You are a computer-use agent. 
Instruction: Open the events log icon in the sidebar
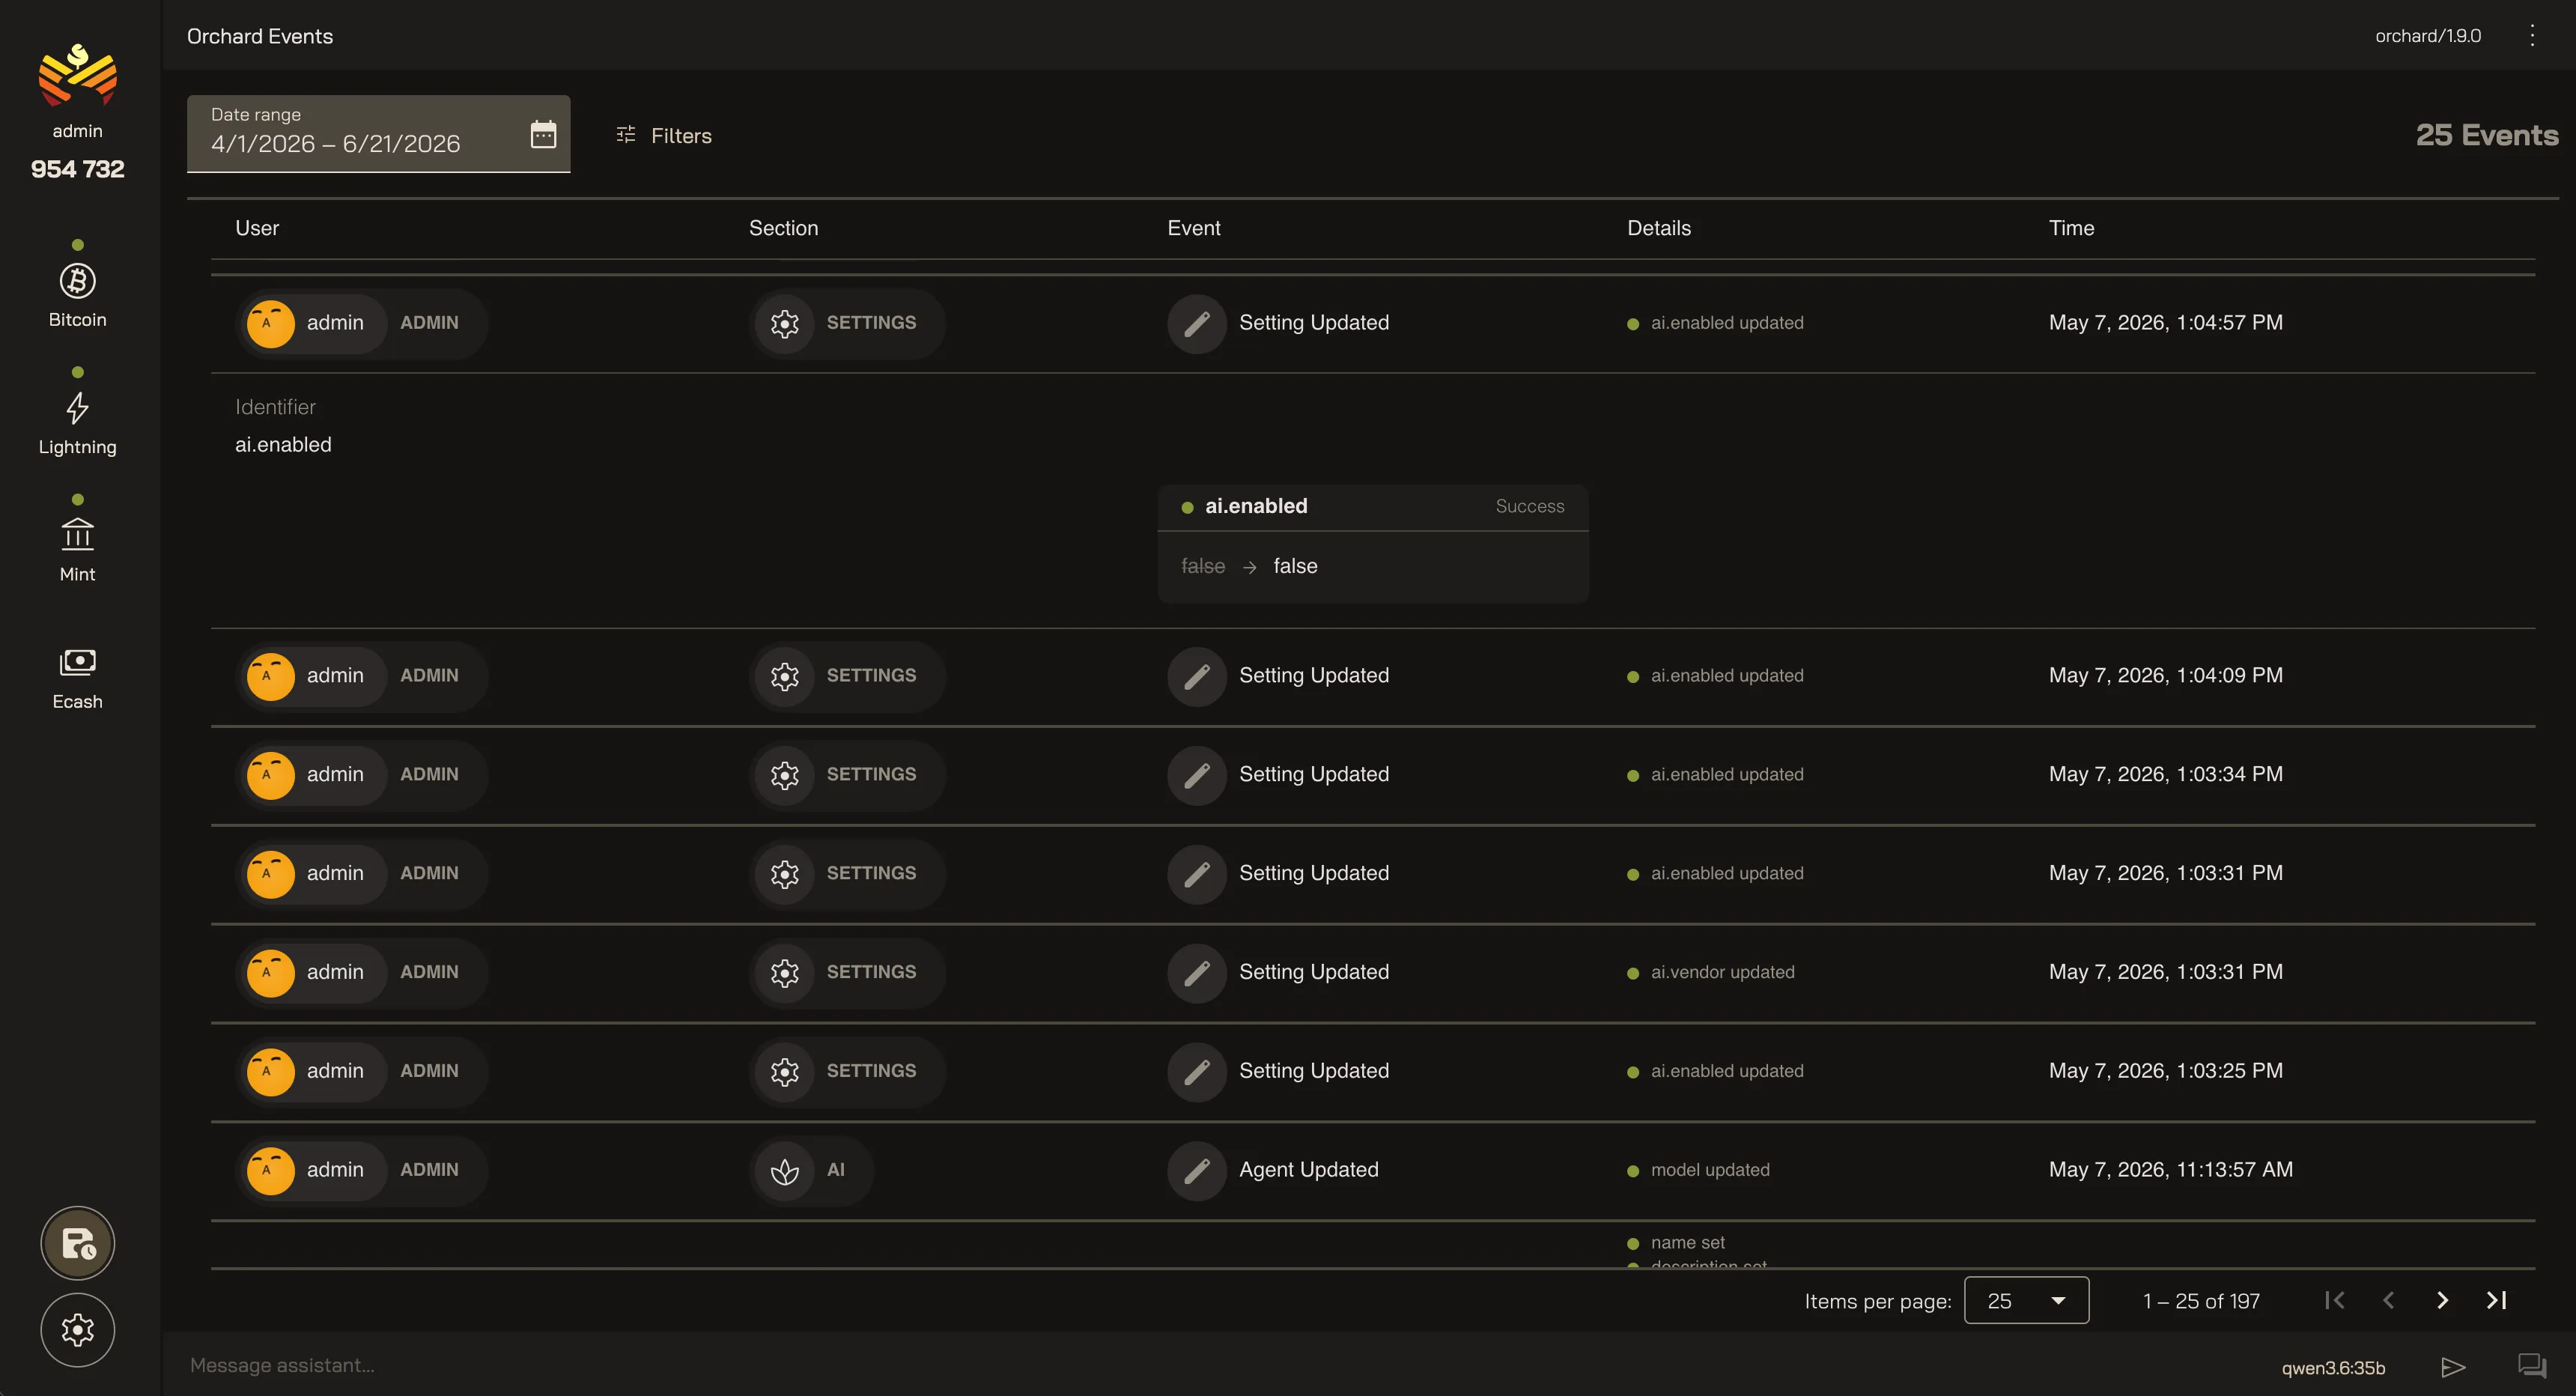click(x=77, y=1243)
